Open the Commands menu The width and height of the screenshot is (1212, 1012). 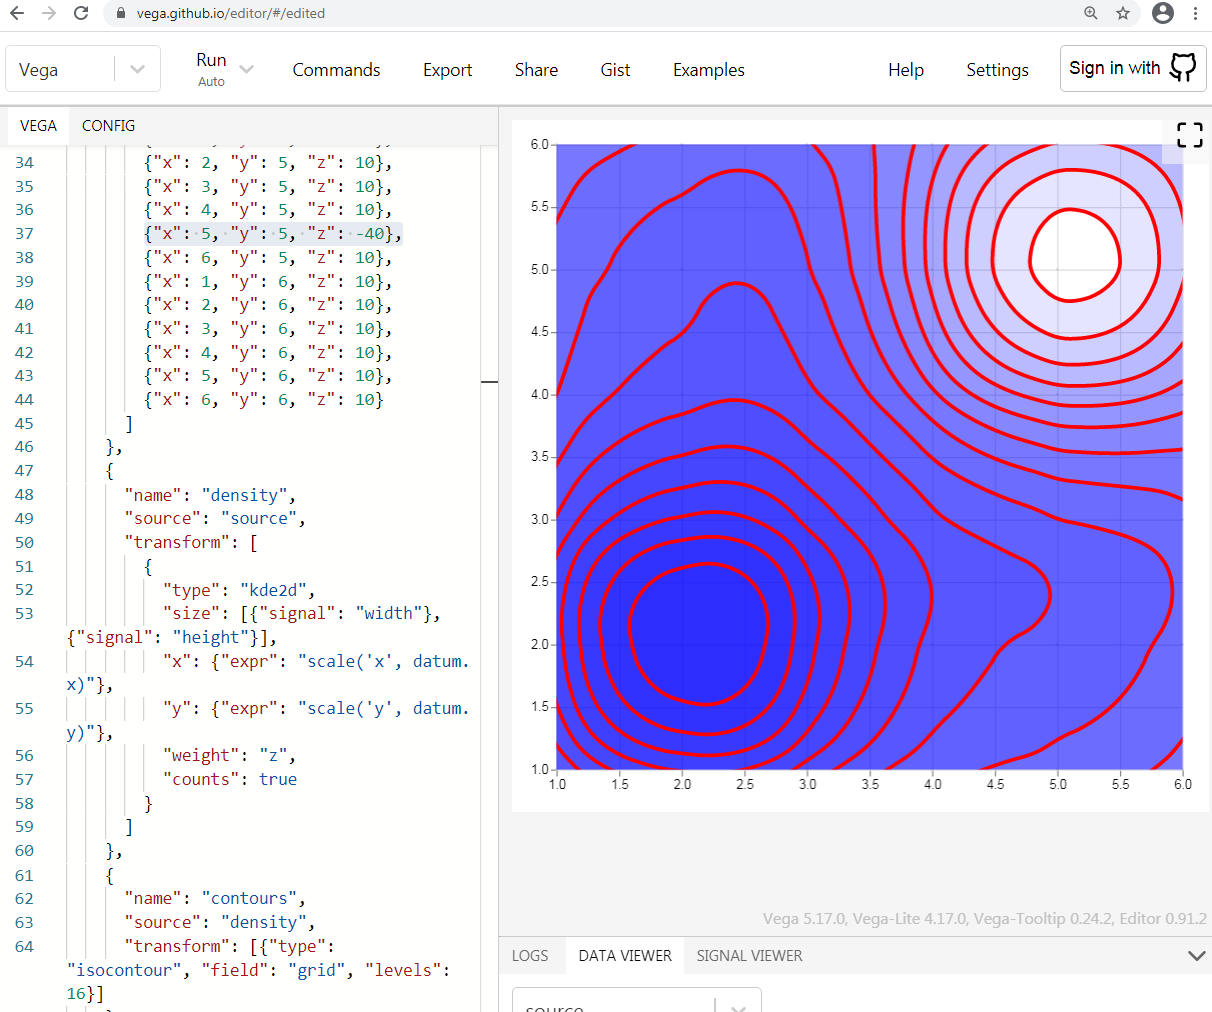tap(336, 70)
